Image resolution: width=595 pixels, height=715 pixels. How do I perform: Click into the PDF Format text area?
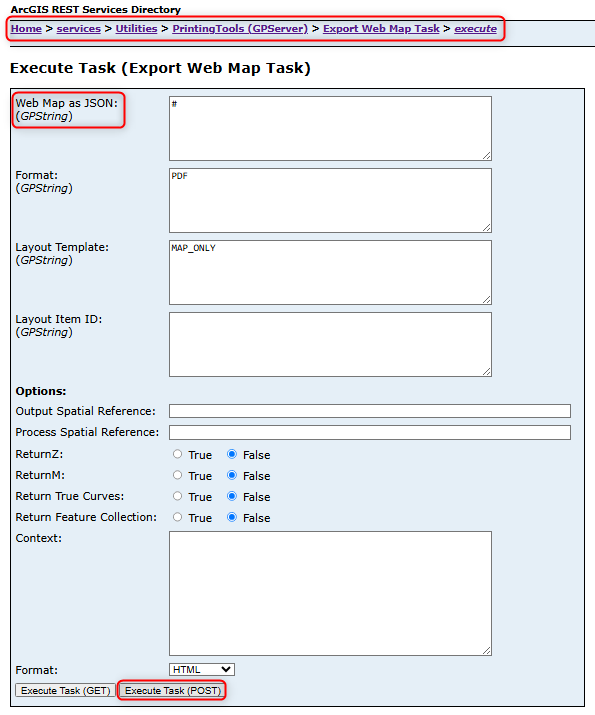[x=330, y=200]
